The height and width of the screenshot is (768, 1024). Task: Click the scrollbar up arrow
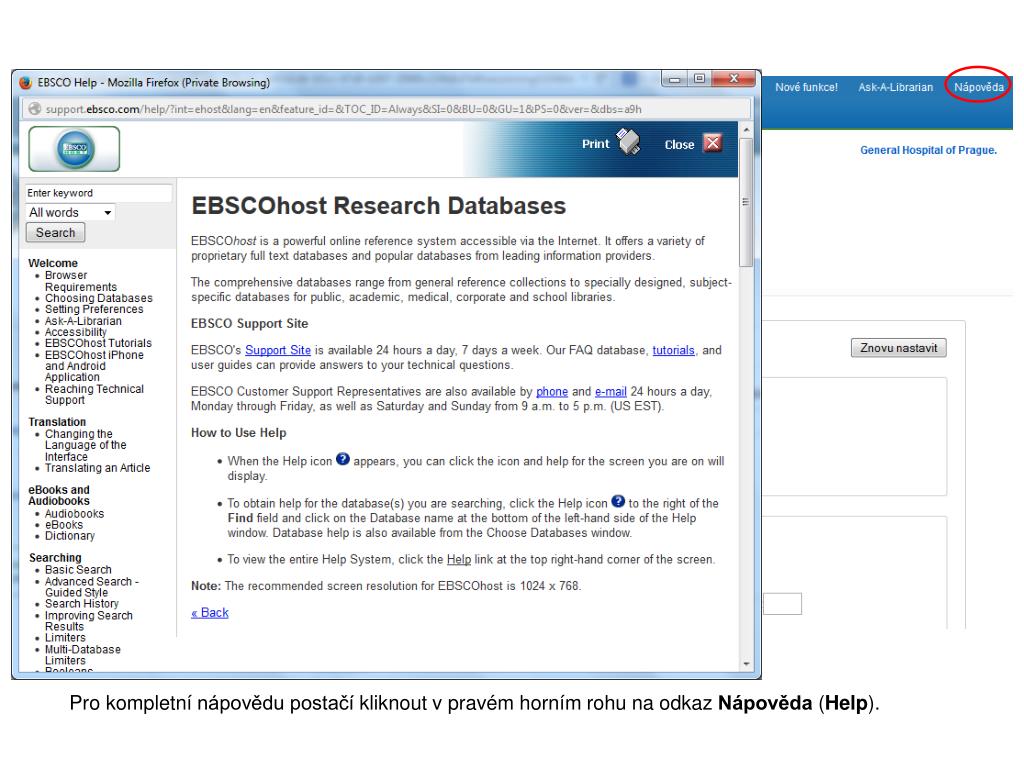746,130
